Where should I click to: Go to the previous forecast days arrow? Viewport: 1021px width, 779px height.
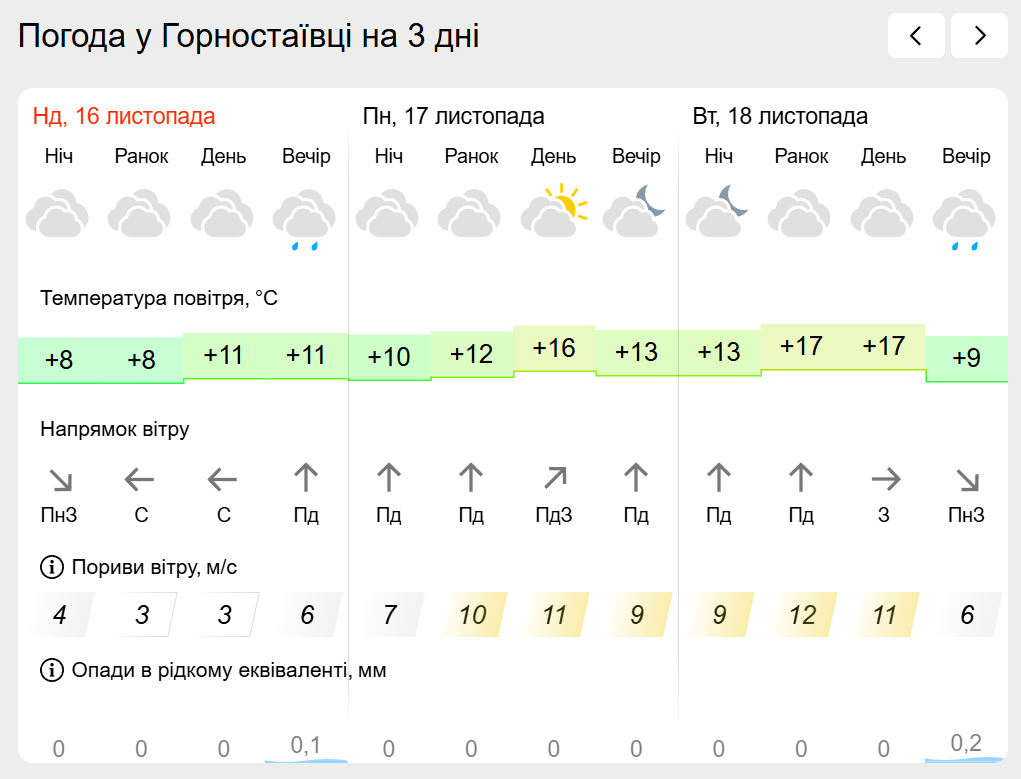[916, 37]
